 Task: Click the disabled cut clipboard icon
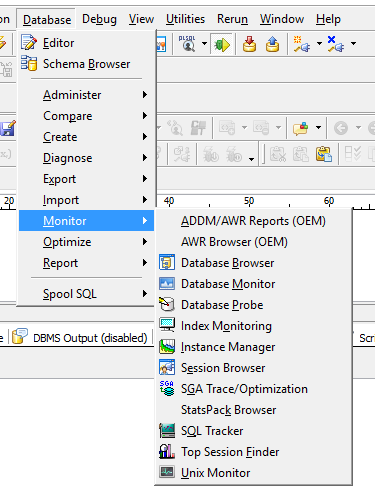tap(278, 154)
